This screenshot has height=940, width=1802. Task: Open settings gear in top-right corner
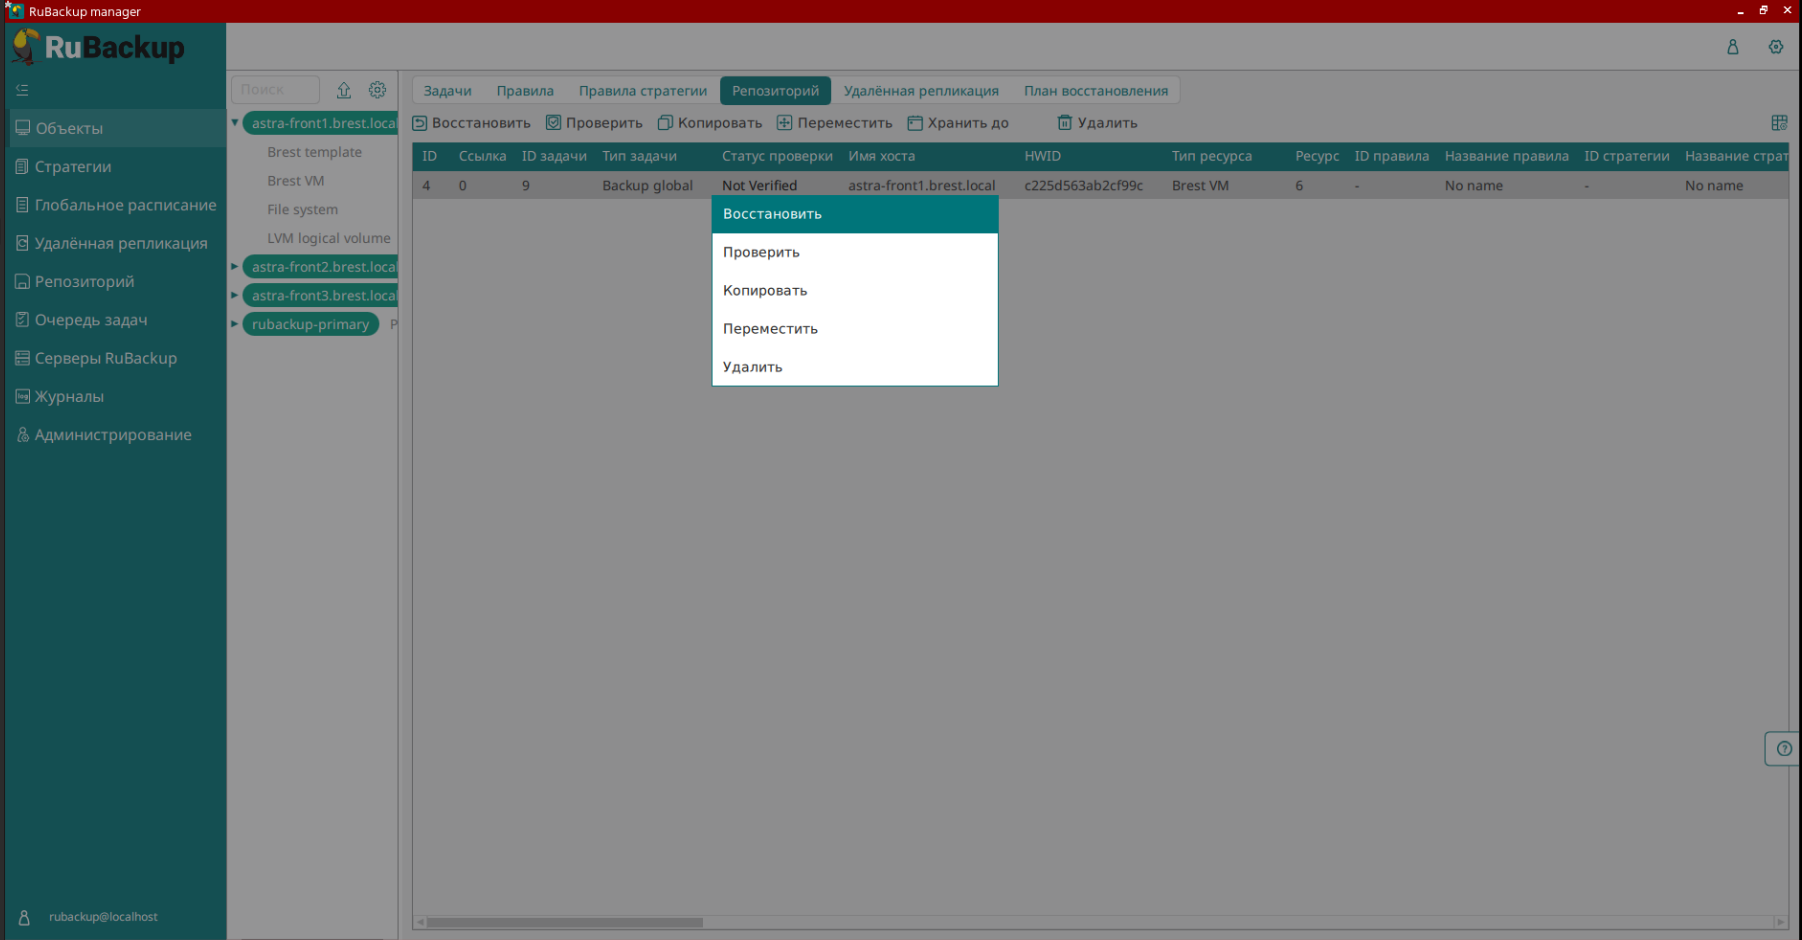coord(1775,47)
